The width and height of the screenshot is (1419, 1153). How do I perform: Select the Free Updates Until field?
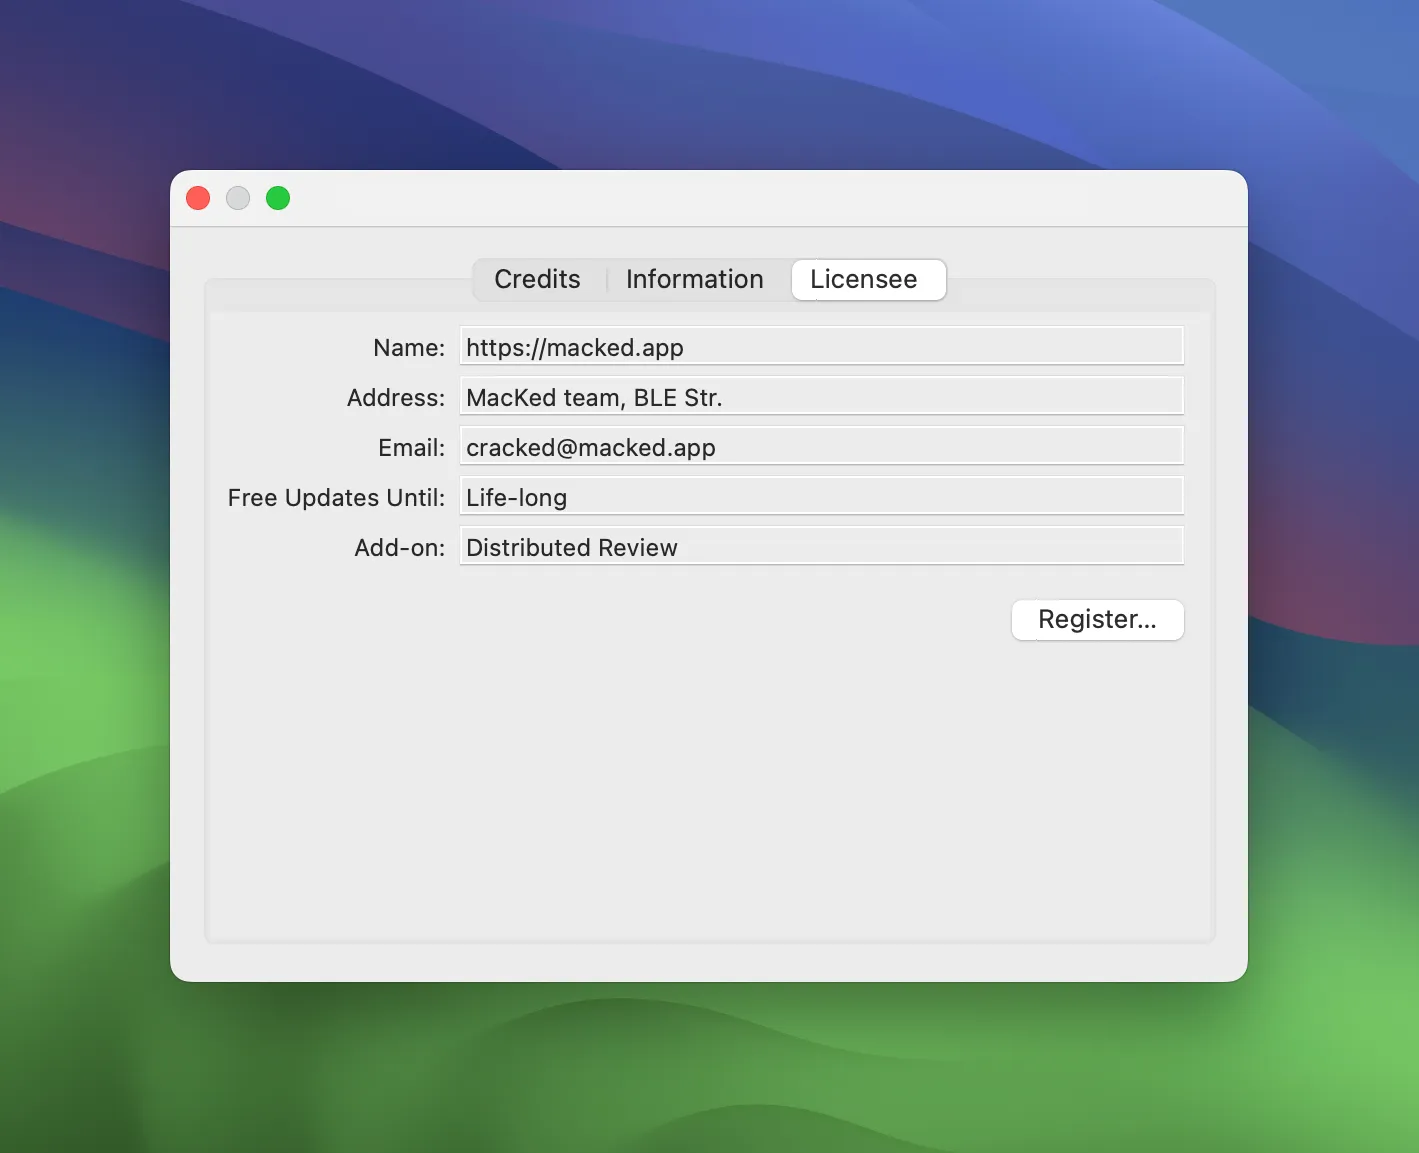point(820,497)
